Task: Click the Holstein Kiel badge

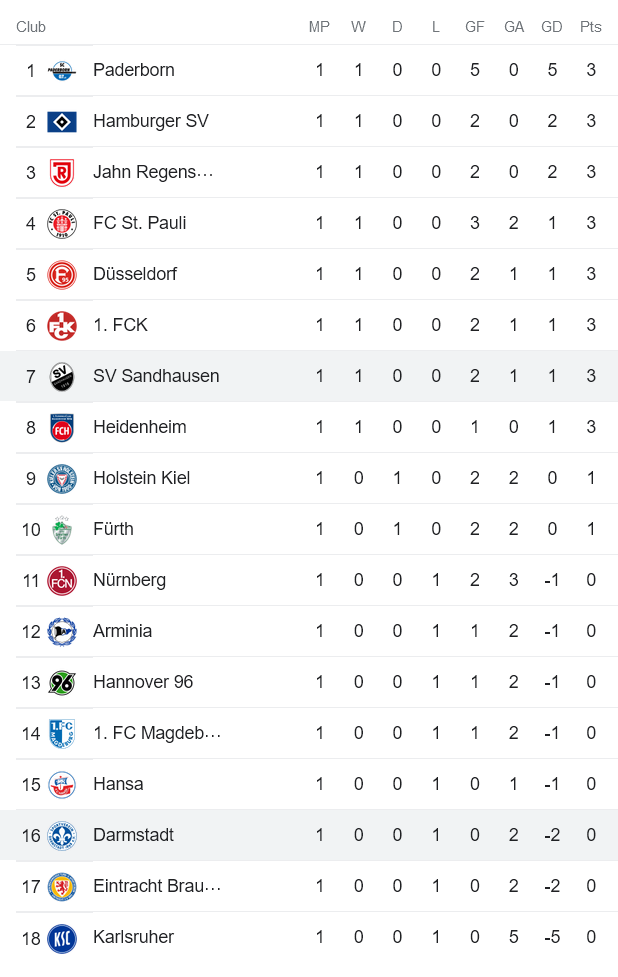Action: coord(60,478)
